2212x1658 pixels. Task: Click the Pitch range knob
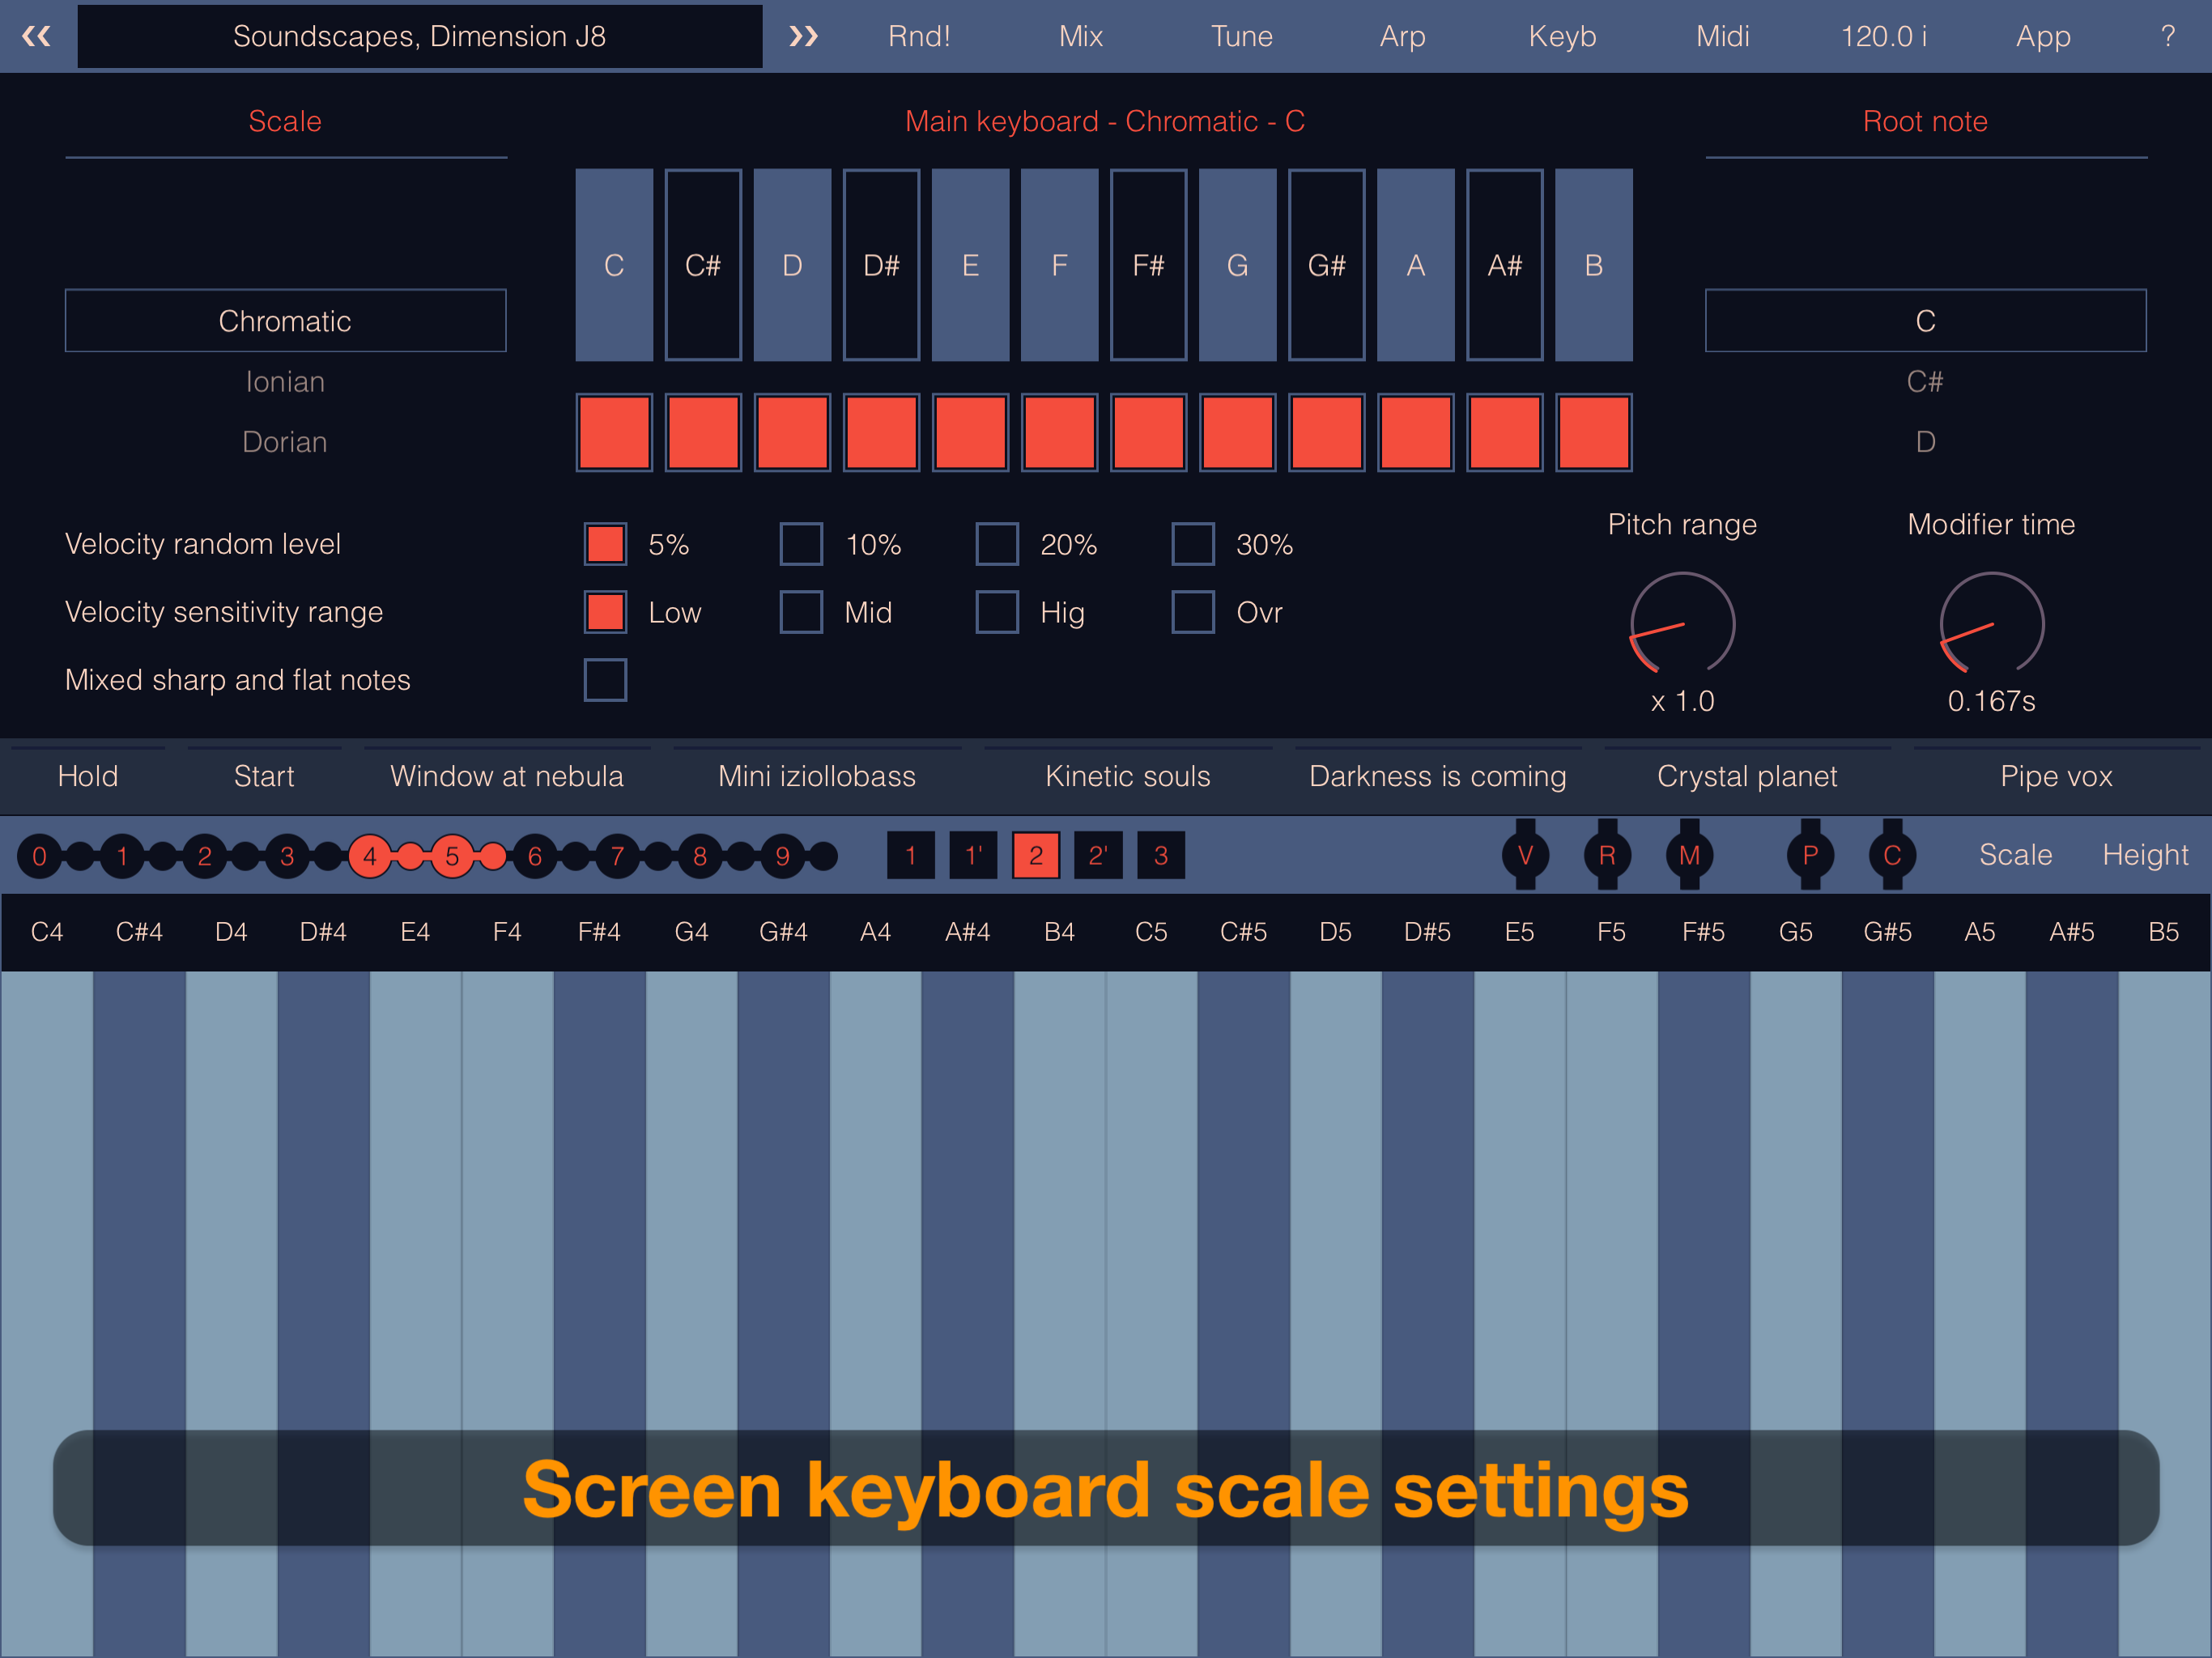click(1682, 623)
